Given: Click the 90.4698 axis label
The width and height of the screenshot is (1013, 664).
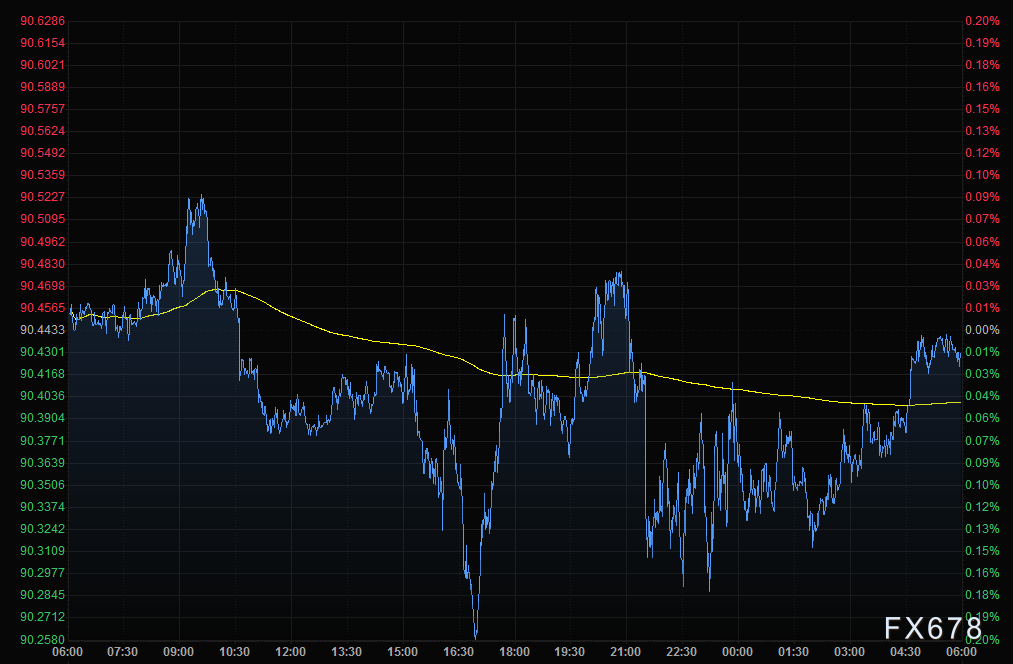Looking at the screenshot, I should click(43, 285).
